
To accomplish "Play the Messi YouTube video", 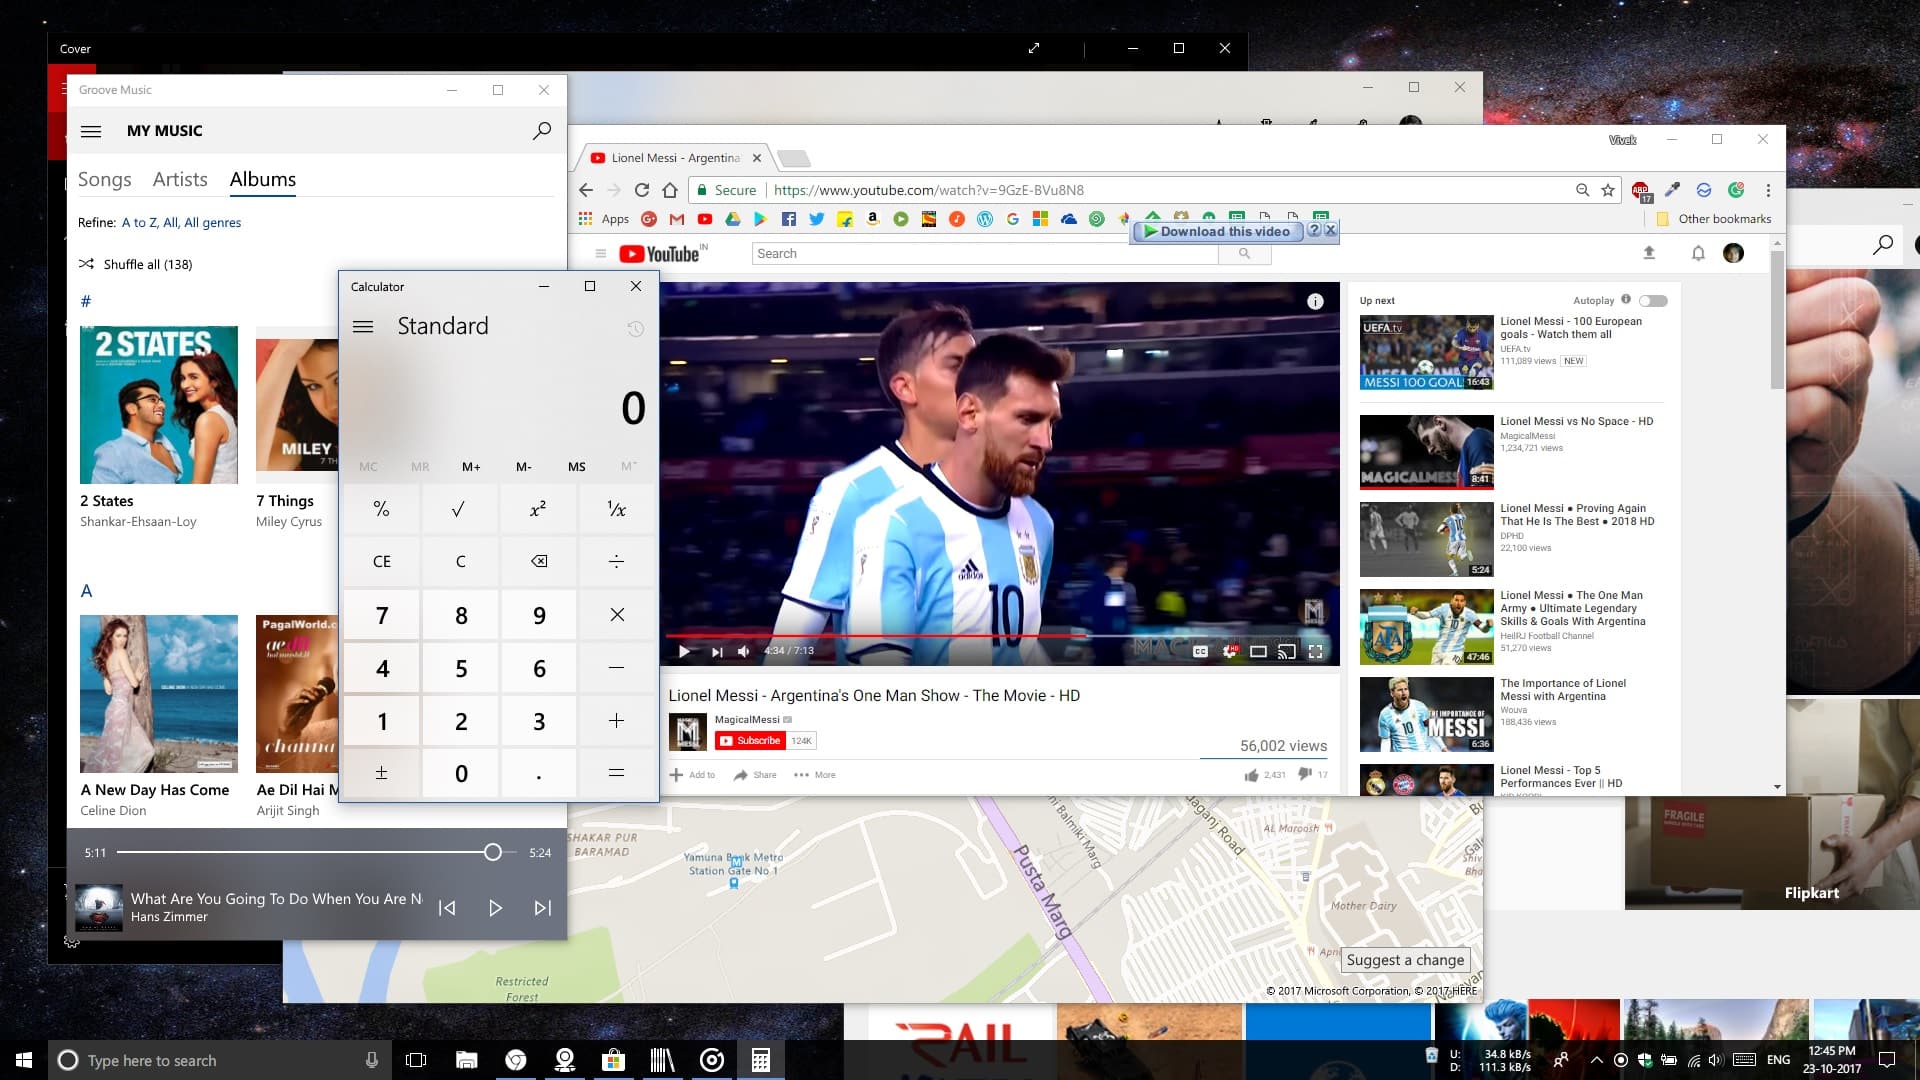I will [x=684, y=651].
